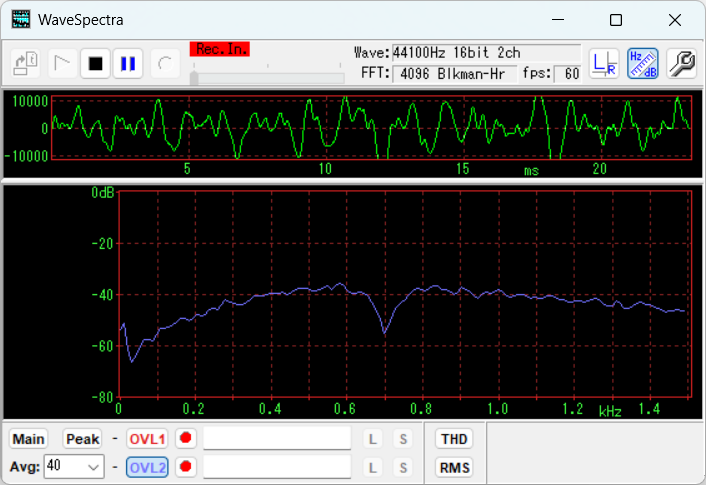The height and width of the screenshot is (485, 706).
Task: Stop recording with the black square button
Action: pos(95,63)
